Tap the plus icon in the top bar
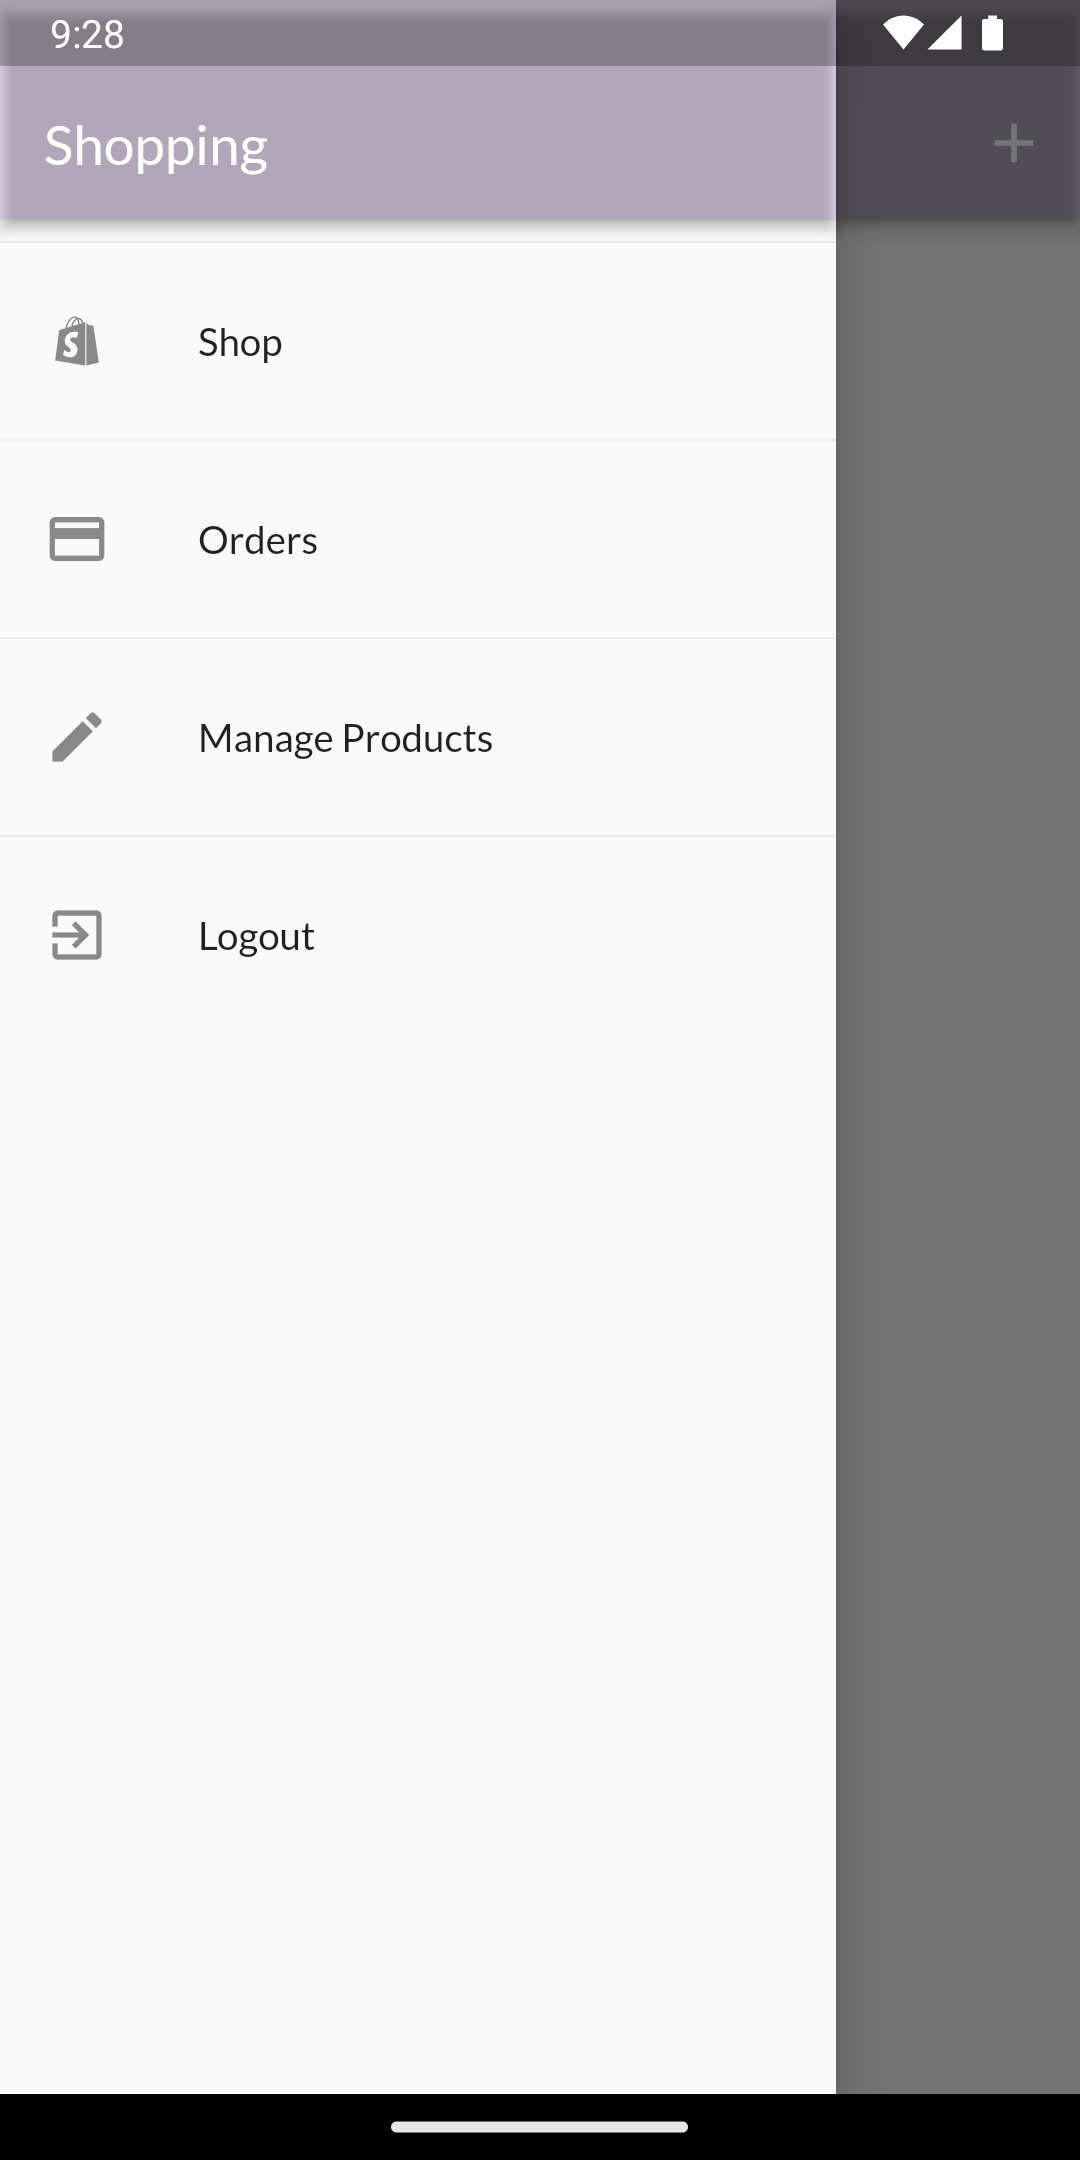This screenshot has width=1080, height=2160. click(1014, 143)
